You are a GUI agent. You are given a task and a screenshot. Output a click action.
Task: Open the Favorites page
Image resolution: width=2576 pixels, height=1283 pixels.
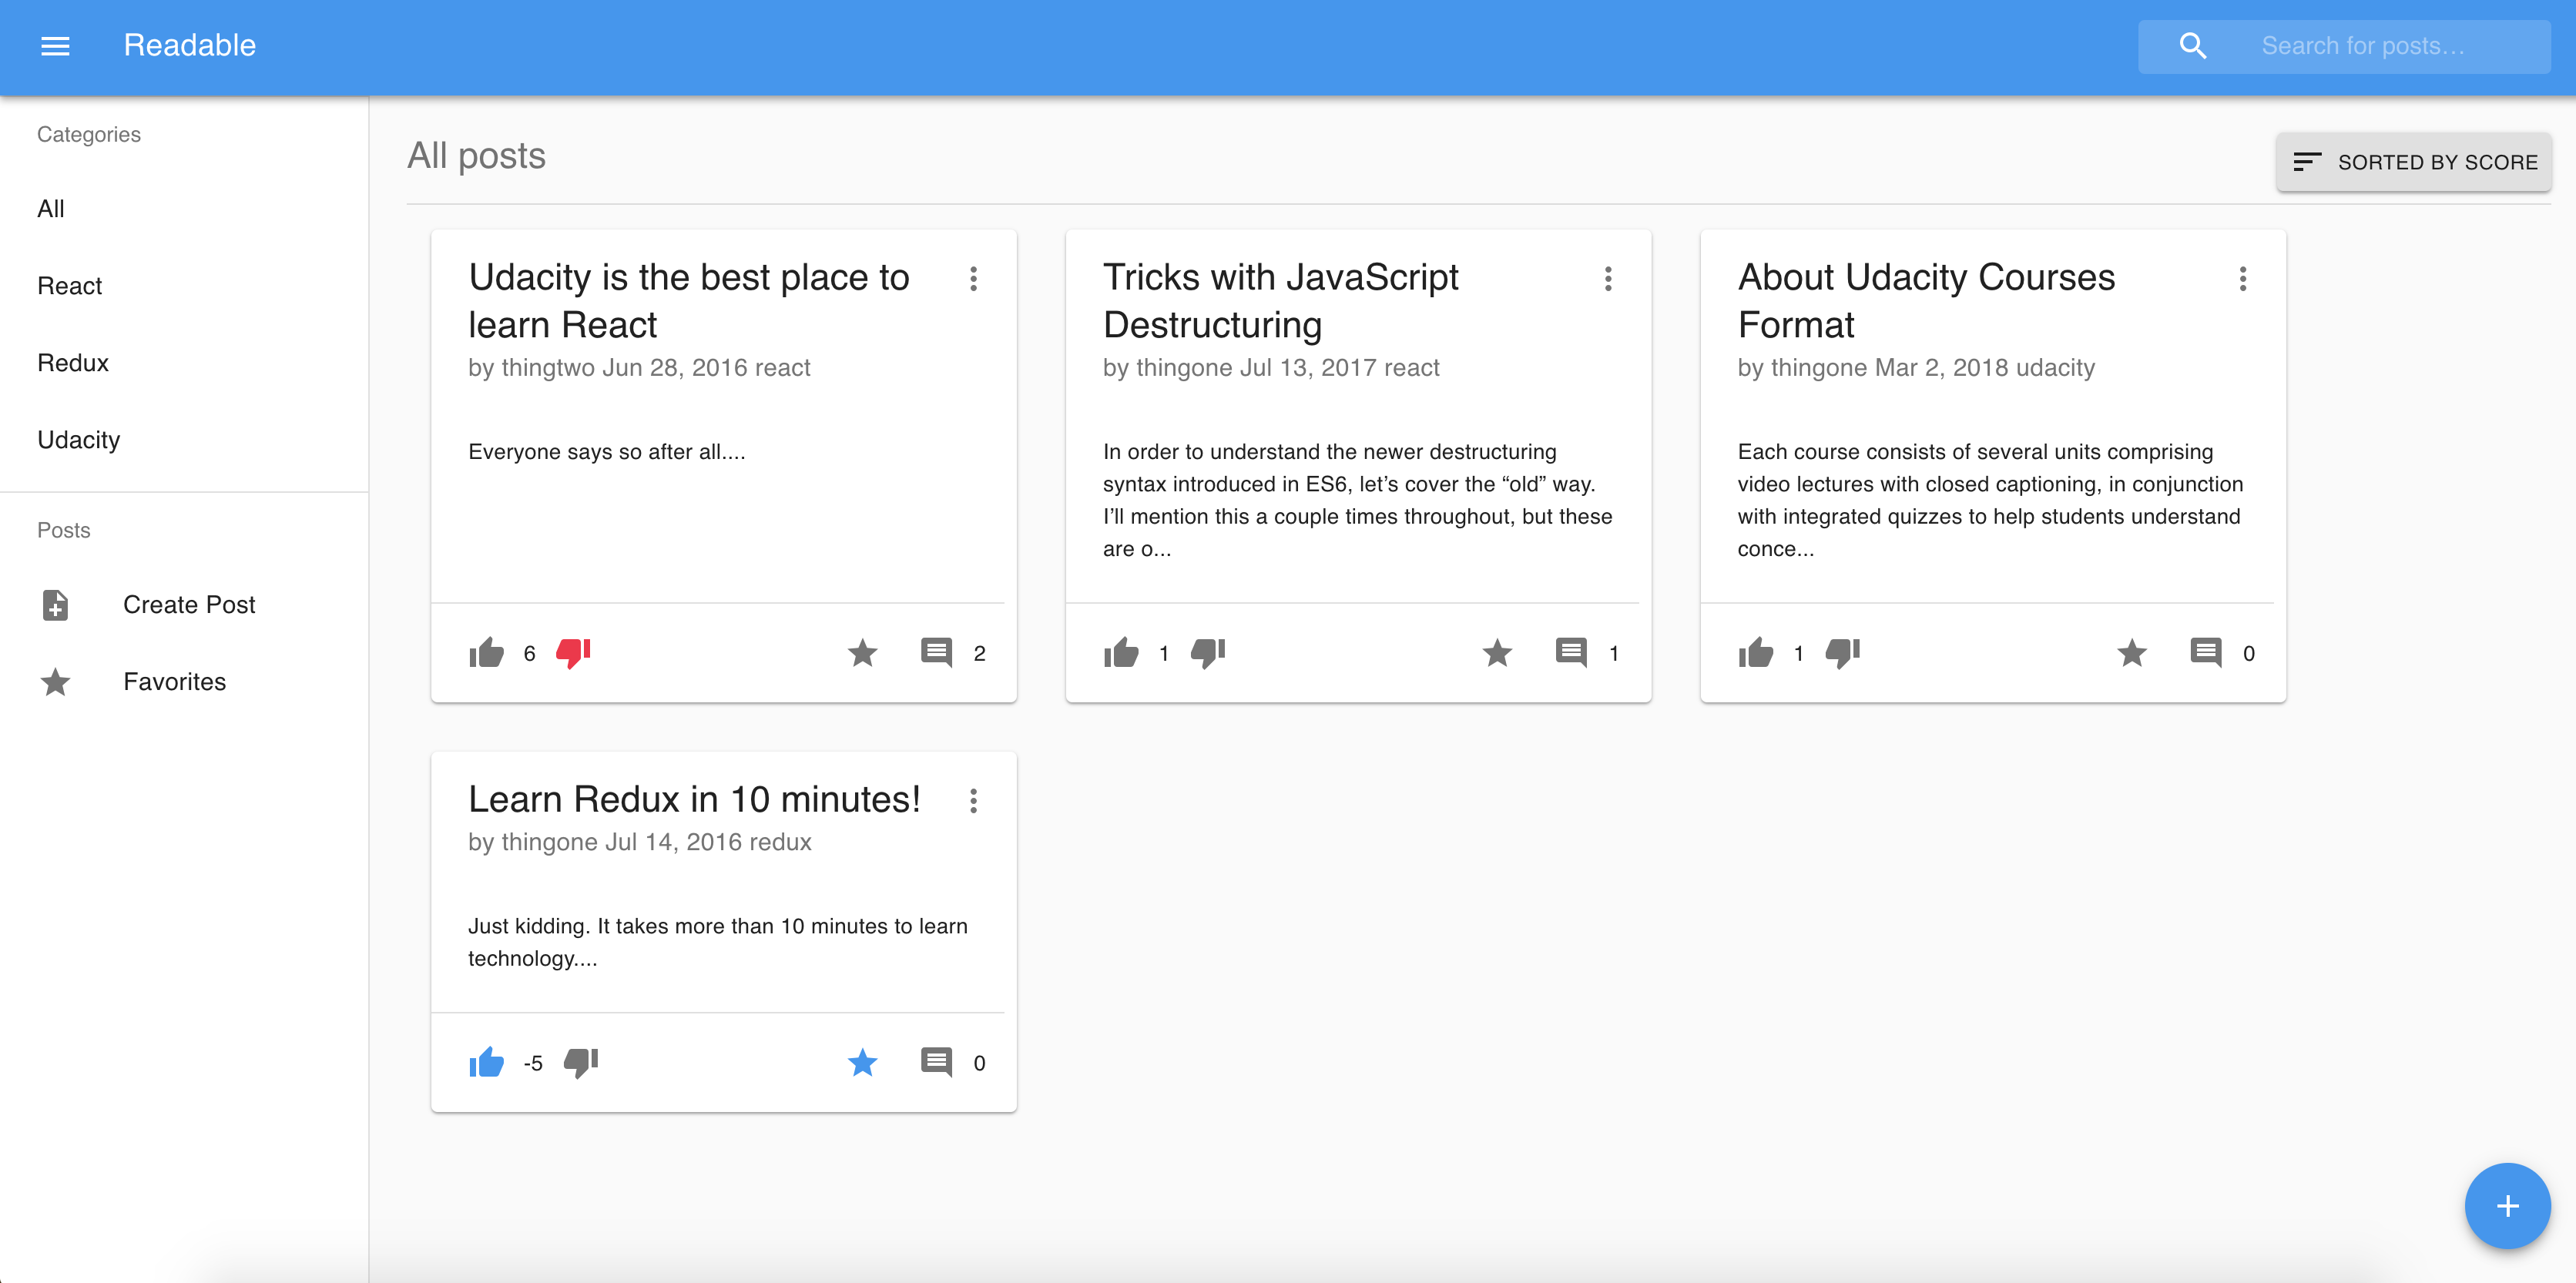174,682
